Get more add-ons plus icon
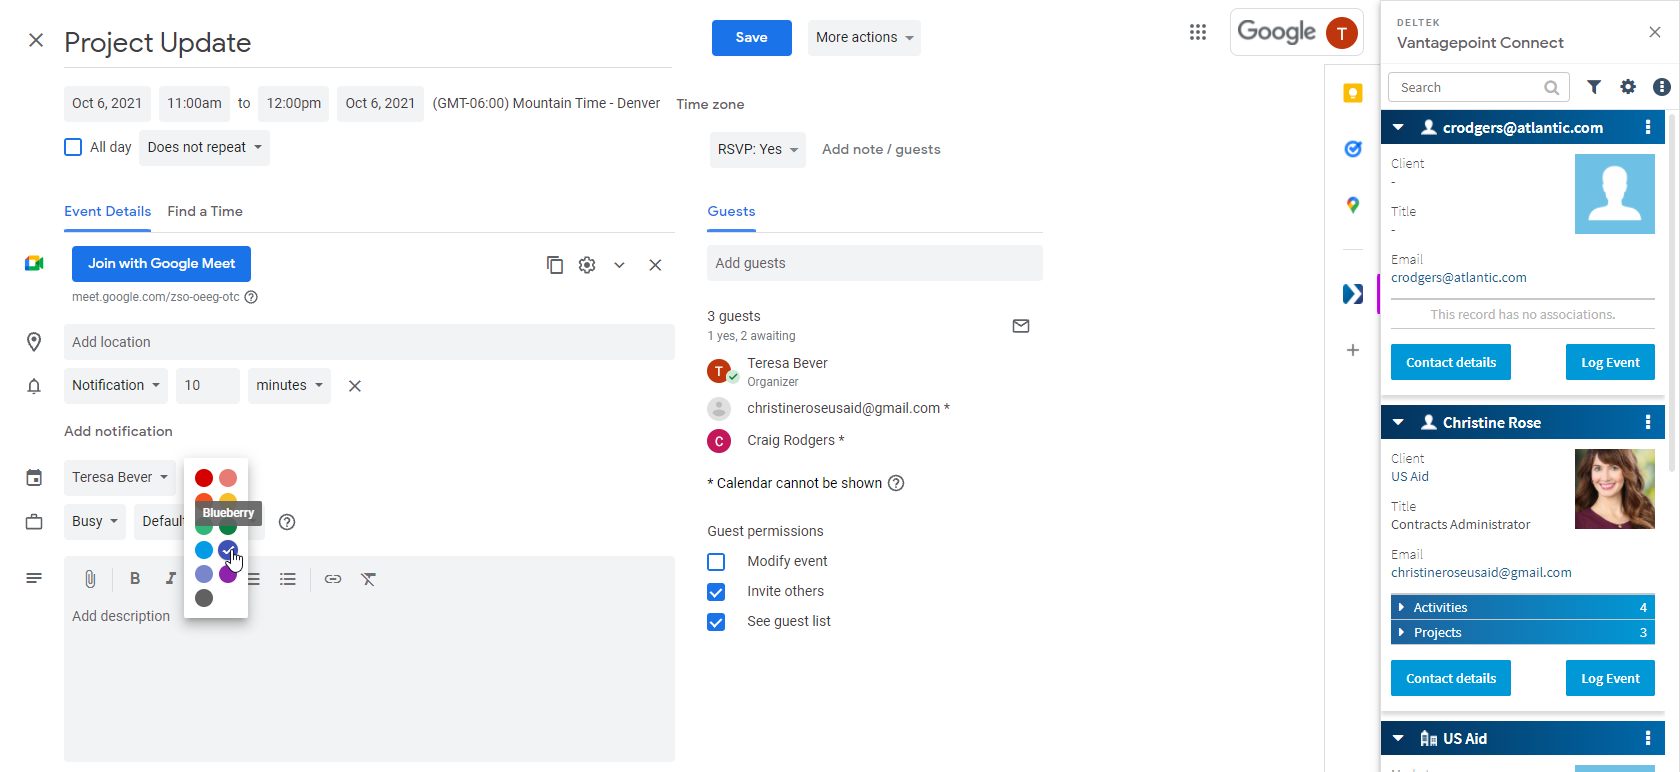Screen dimensions: 1680x772 point(1353,350)
